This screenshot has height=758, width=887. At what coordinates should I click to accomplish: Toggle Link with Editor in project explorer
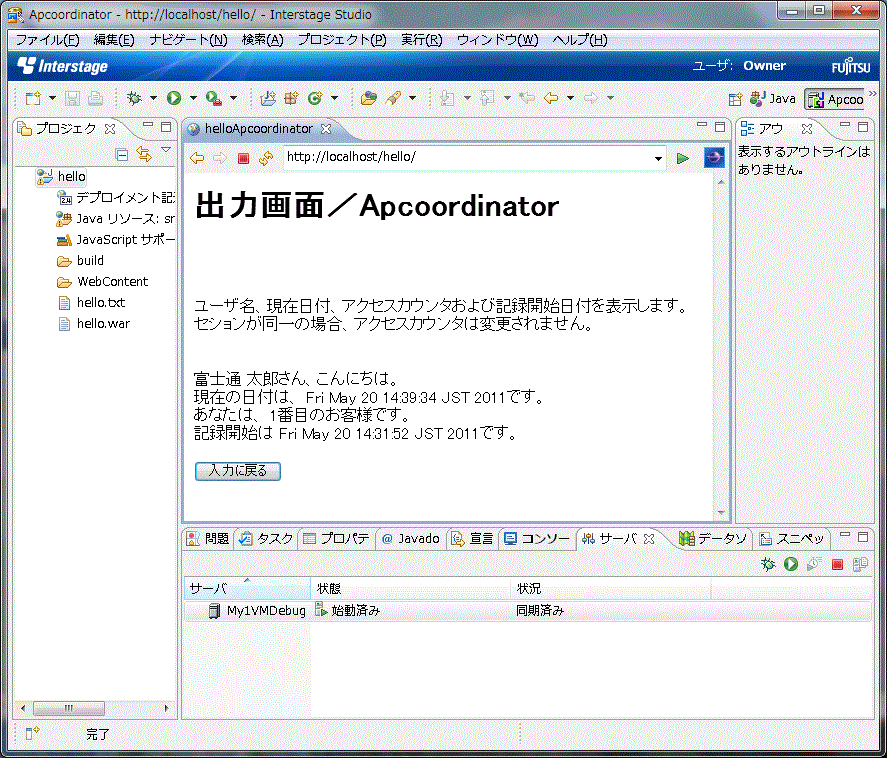(x=144, y=154)
